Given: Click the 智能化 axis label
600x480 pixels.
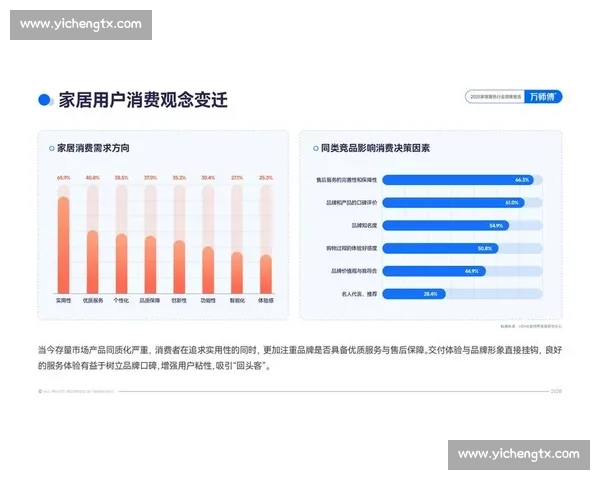Looking at the screenshot, I should click(237, 301).
